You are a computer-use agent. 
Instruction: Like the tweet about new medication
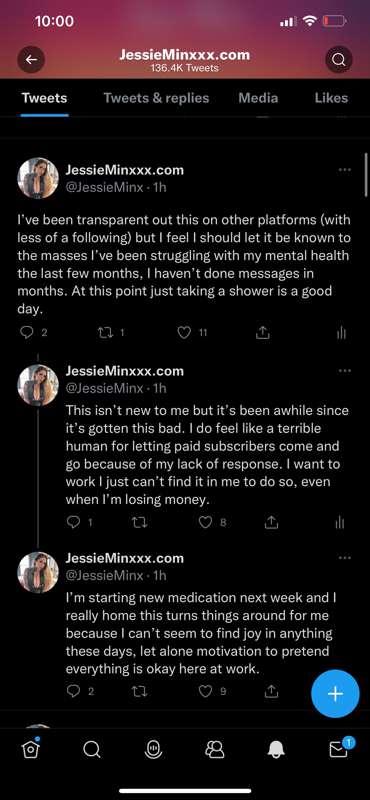(x=205, y=691)
